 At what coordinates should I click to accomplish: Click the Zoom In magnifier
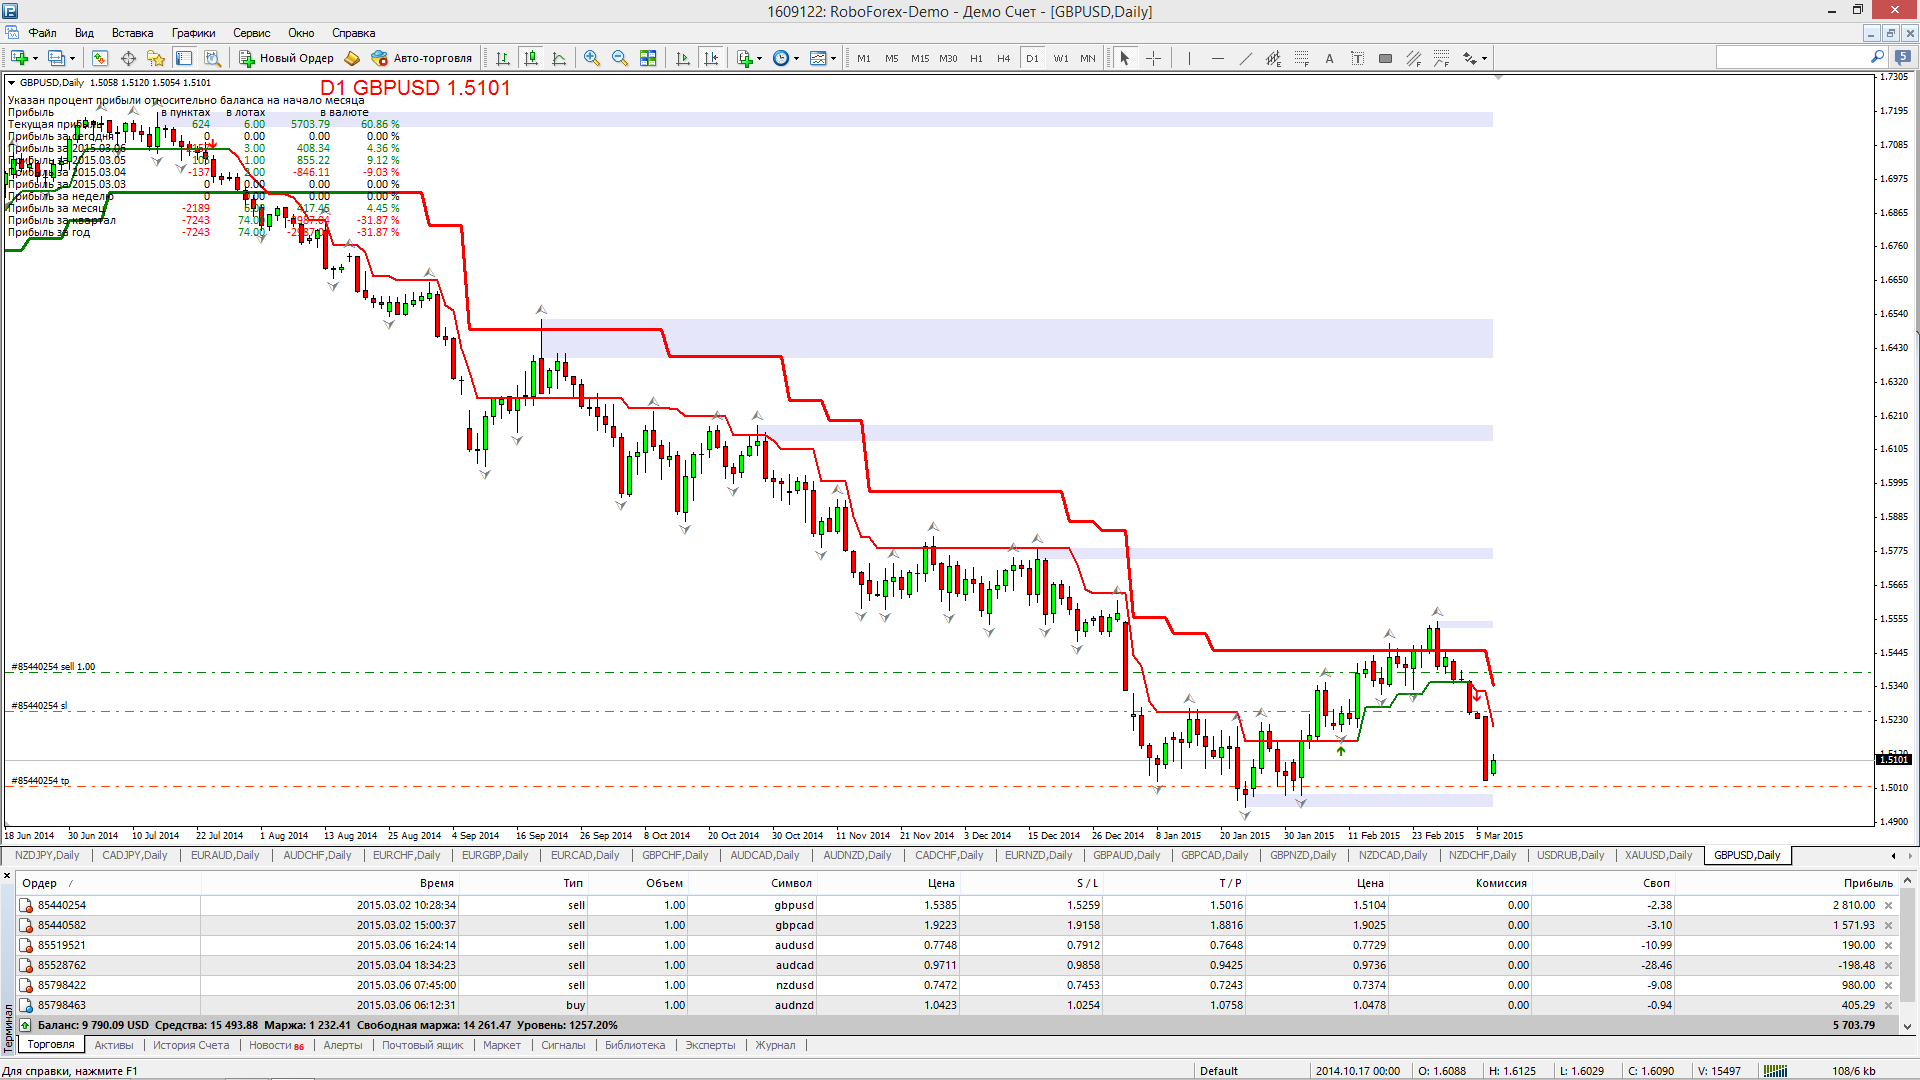tap(592, 58)
